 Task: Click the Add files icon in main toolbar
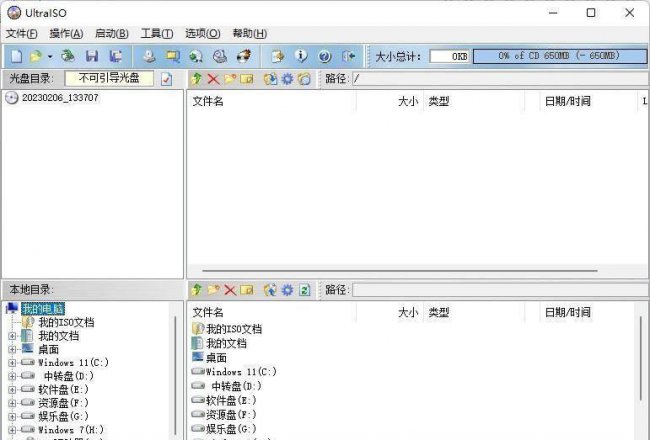tap(277, 56)
